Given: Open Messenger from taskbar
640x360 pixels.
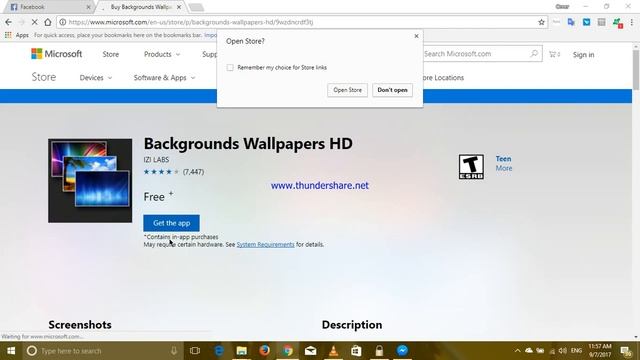Looking at the screenshot, I should (402, 351).
